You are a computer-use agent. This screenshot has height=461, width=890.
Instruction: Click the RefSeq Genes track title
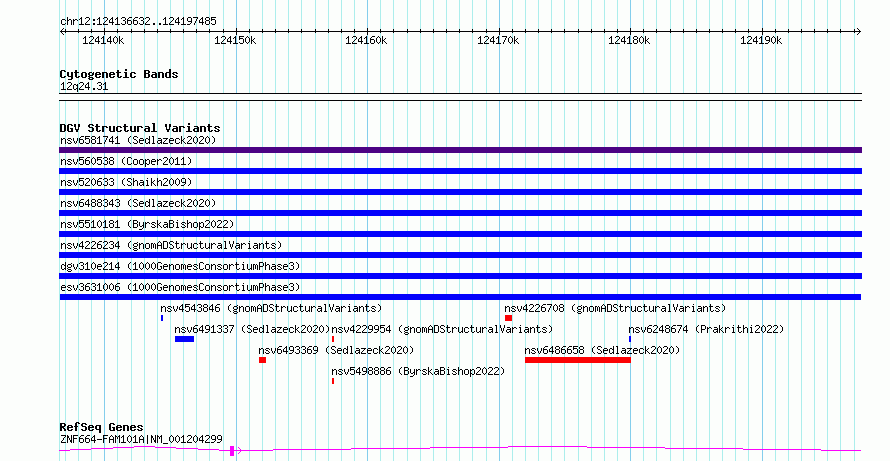tap(102, 427)
